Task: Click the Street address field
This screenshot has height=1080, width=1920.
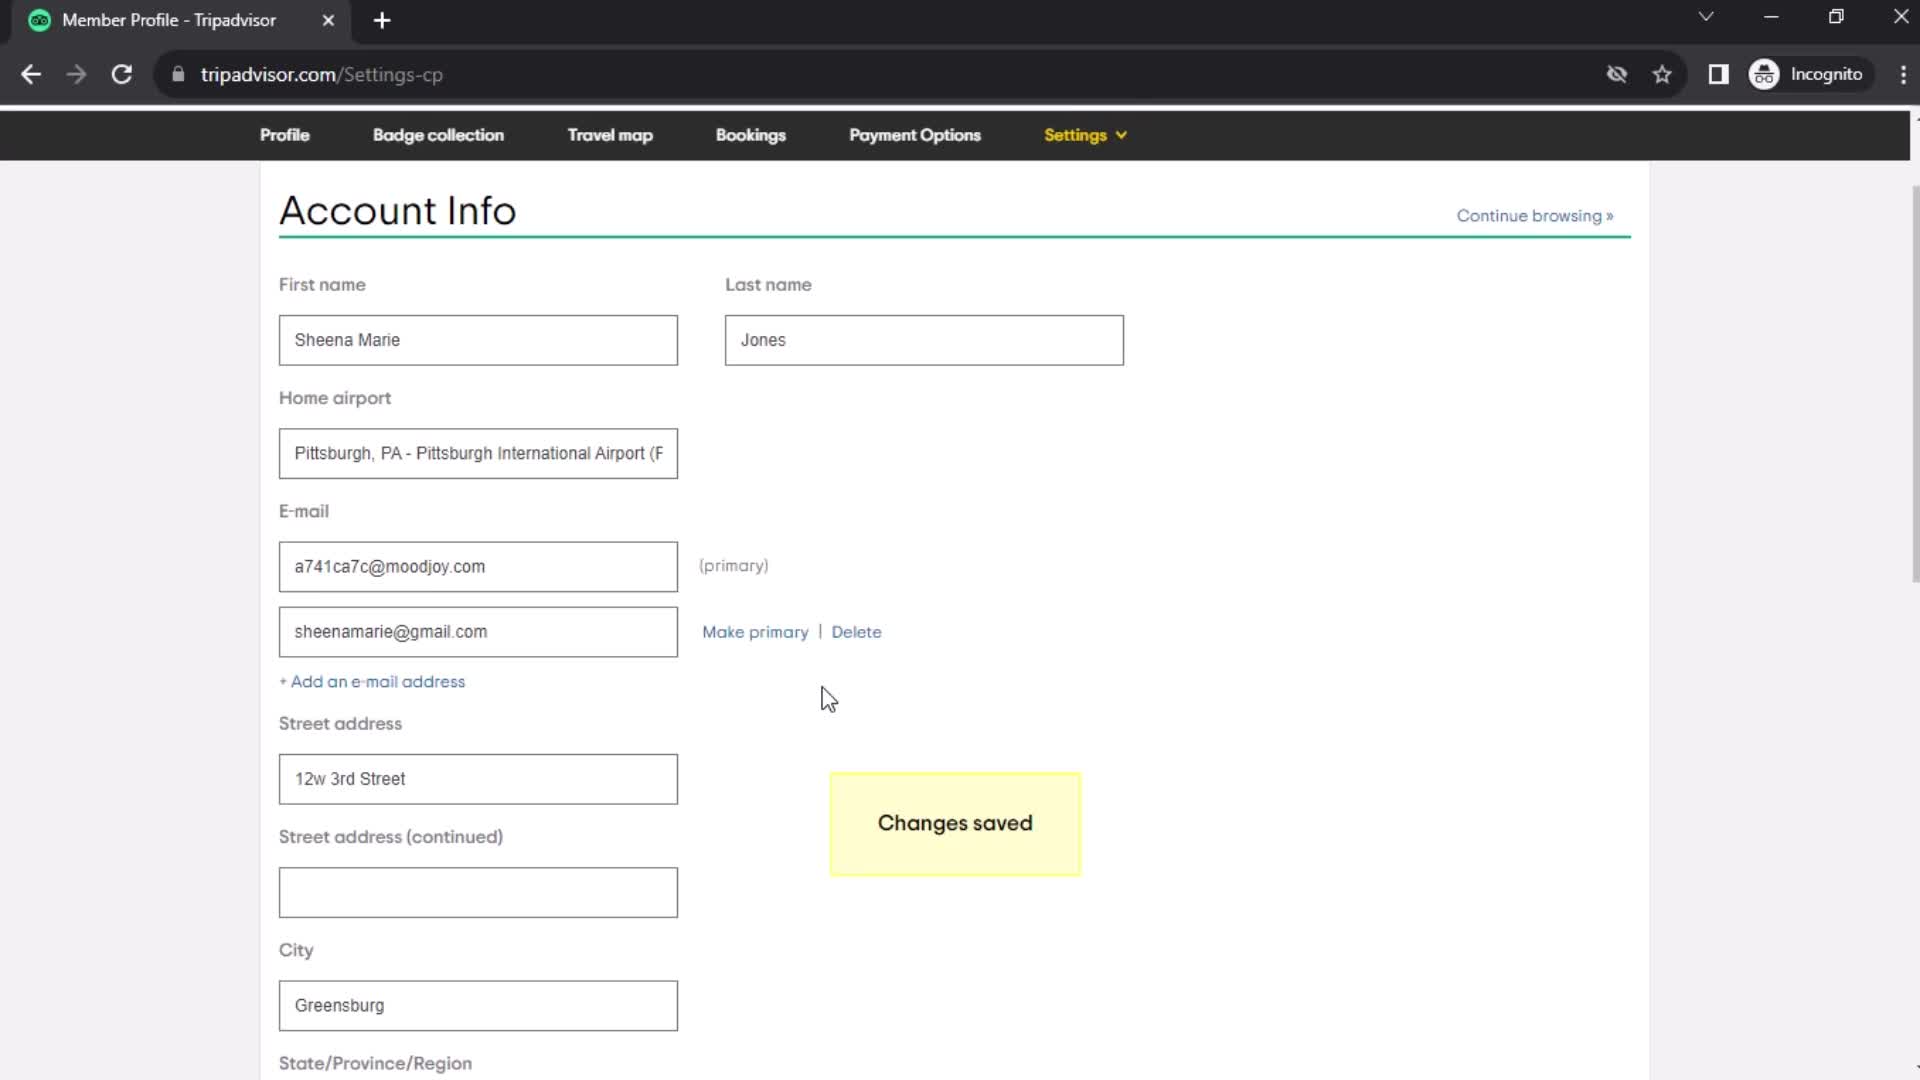Action: [478, 779]
